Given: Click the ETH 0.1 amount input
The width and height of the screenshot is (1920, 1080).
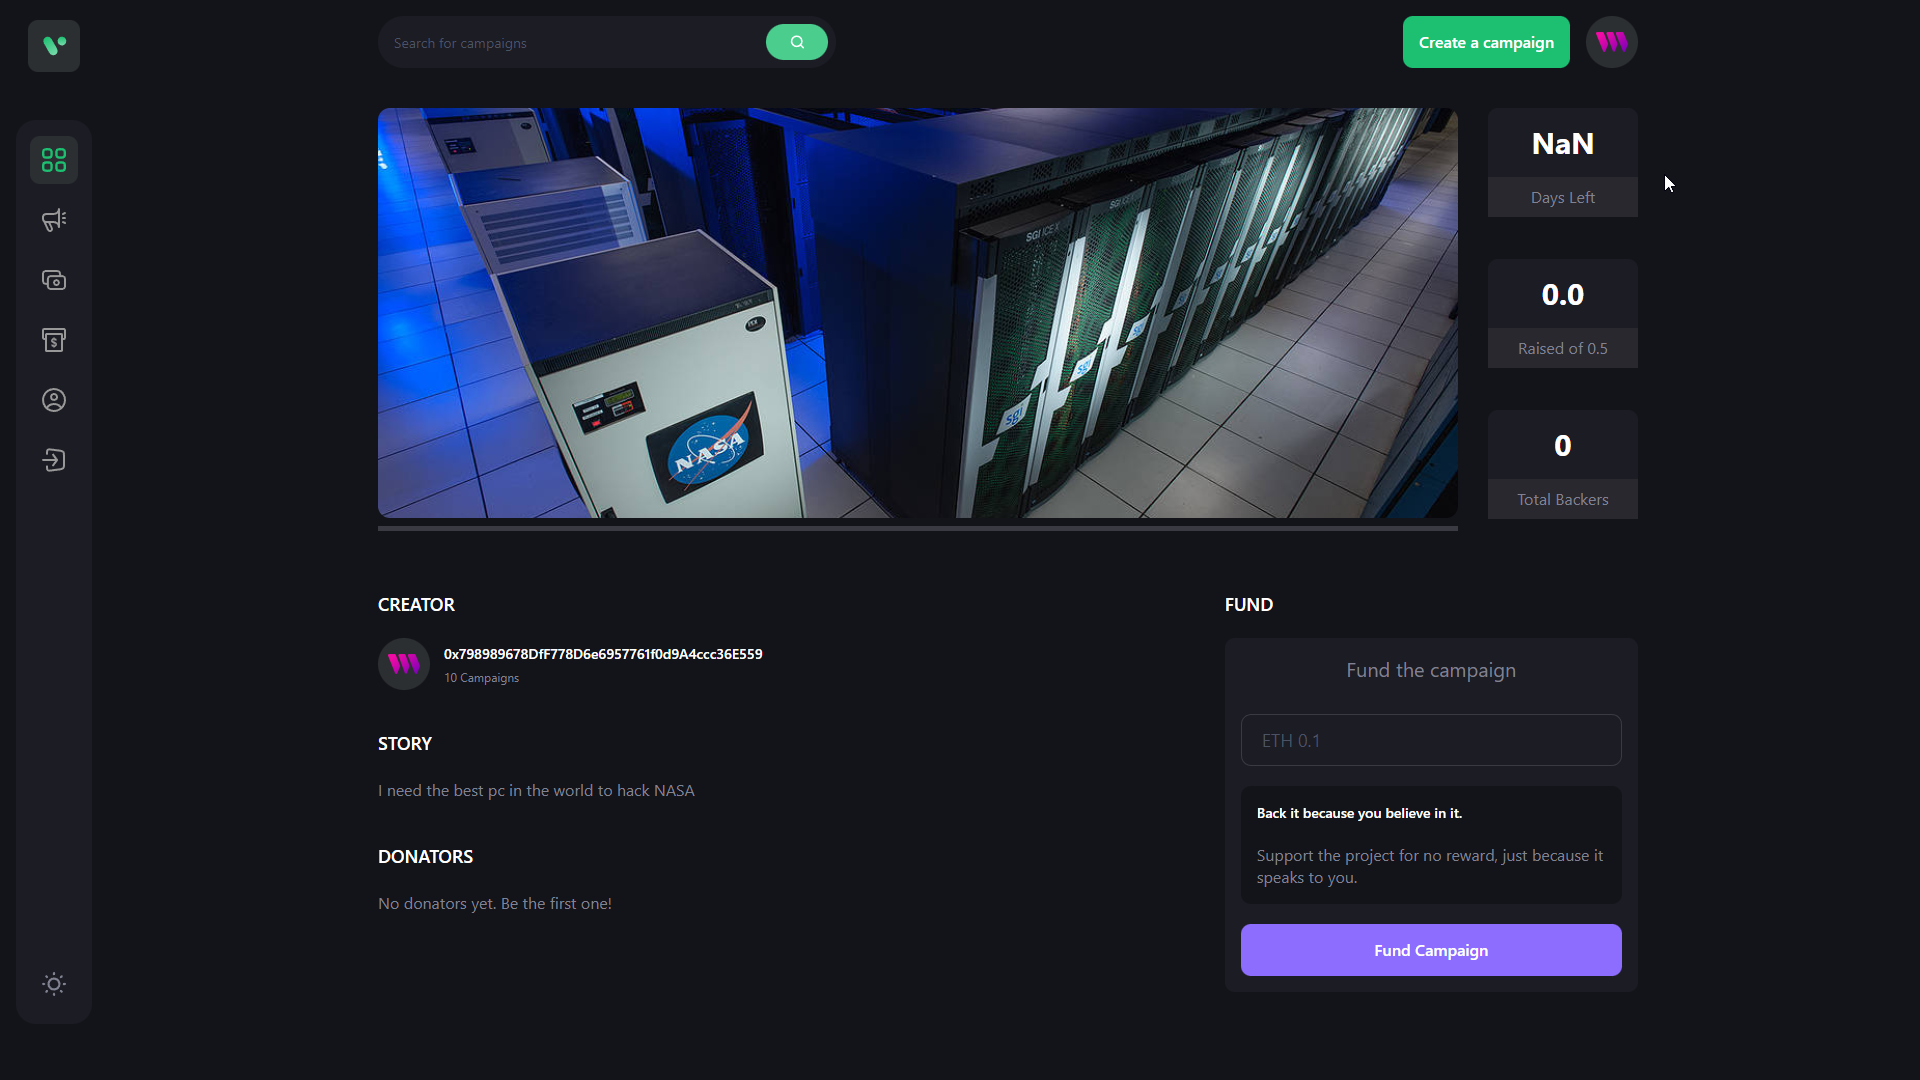Looking at the screenshot, I should pyautogui.click(x=1430, y=740).
